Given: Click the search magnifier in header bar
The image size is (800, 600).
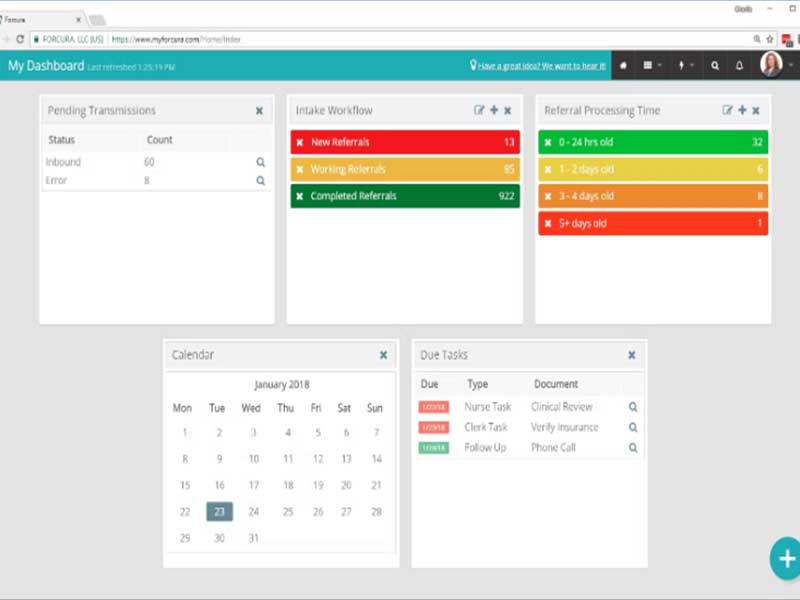Looking at the screenshot, I should click(x=715, y=66).
